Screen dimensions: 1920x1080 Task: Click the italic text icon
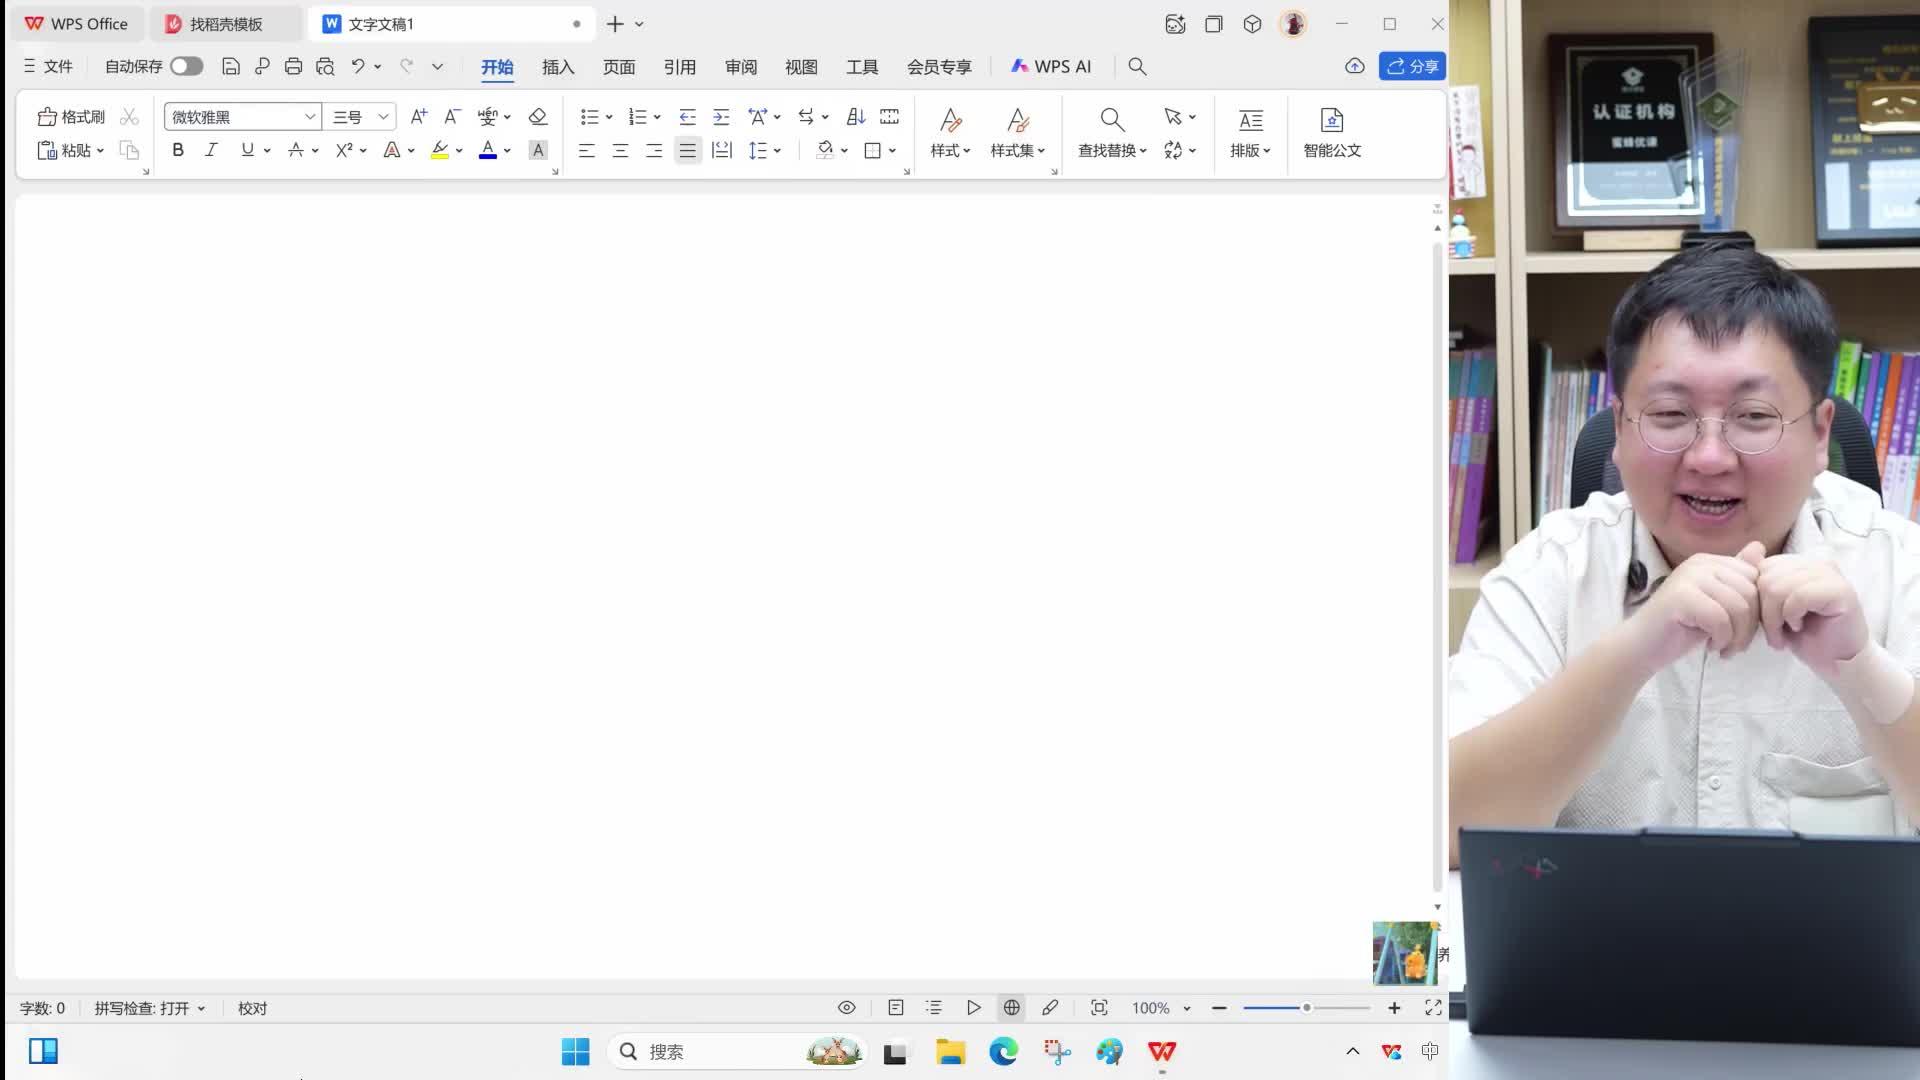click(211, 150)
